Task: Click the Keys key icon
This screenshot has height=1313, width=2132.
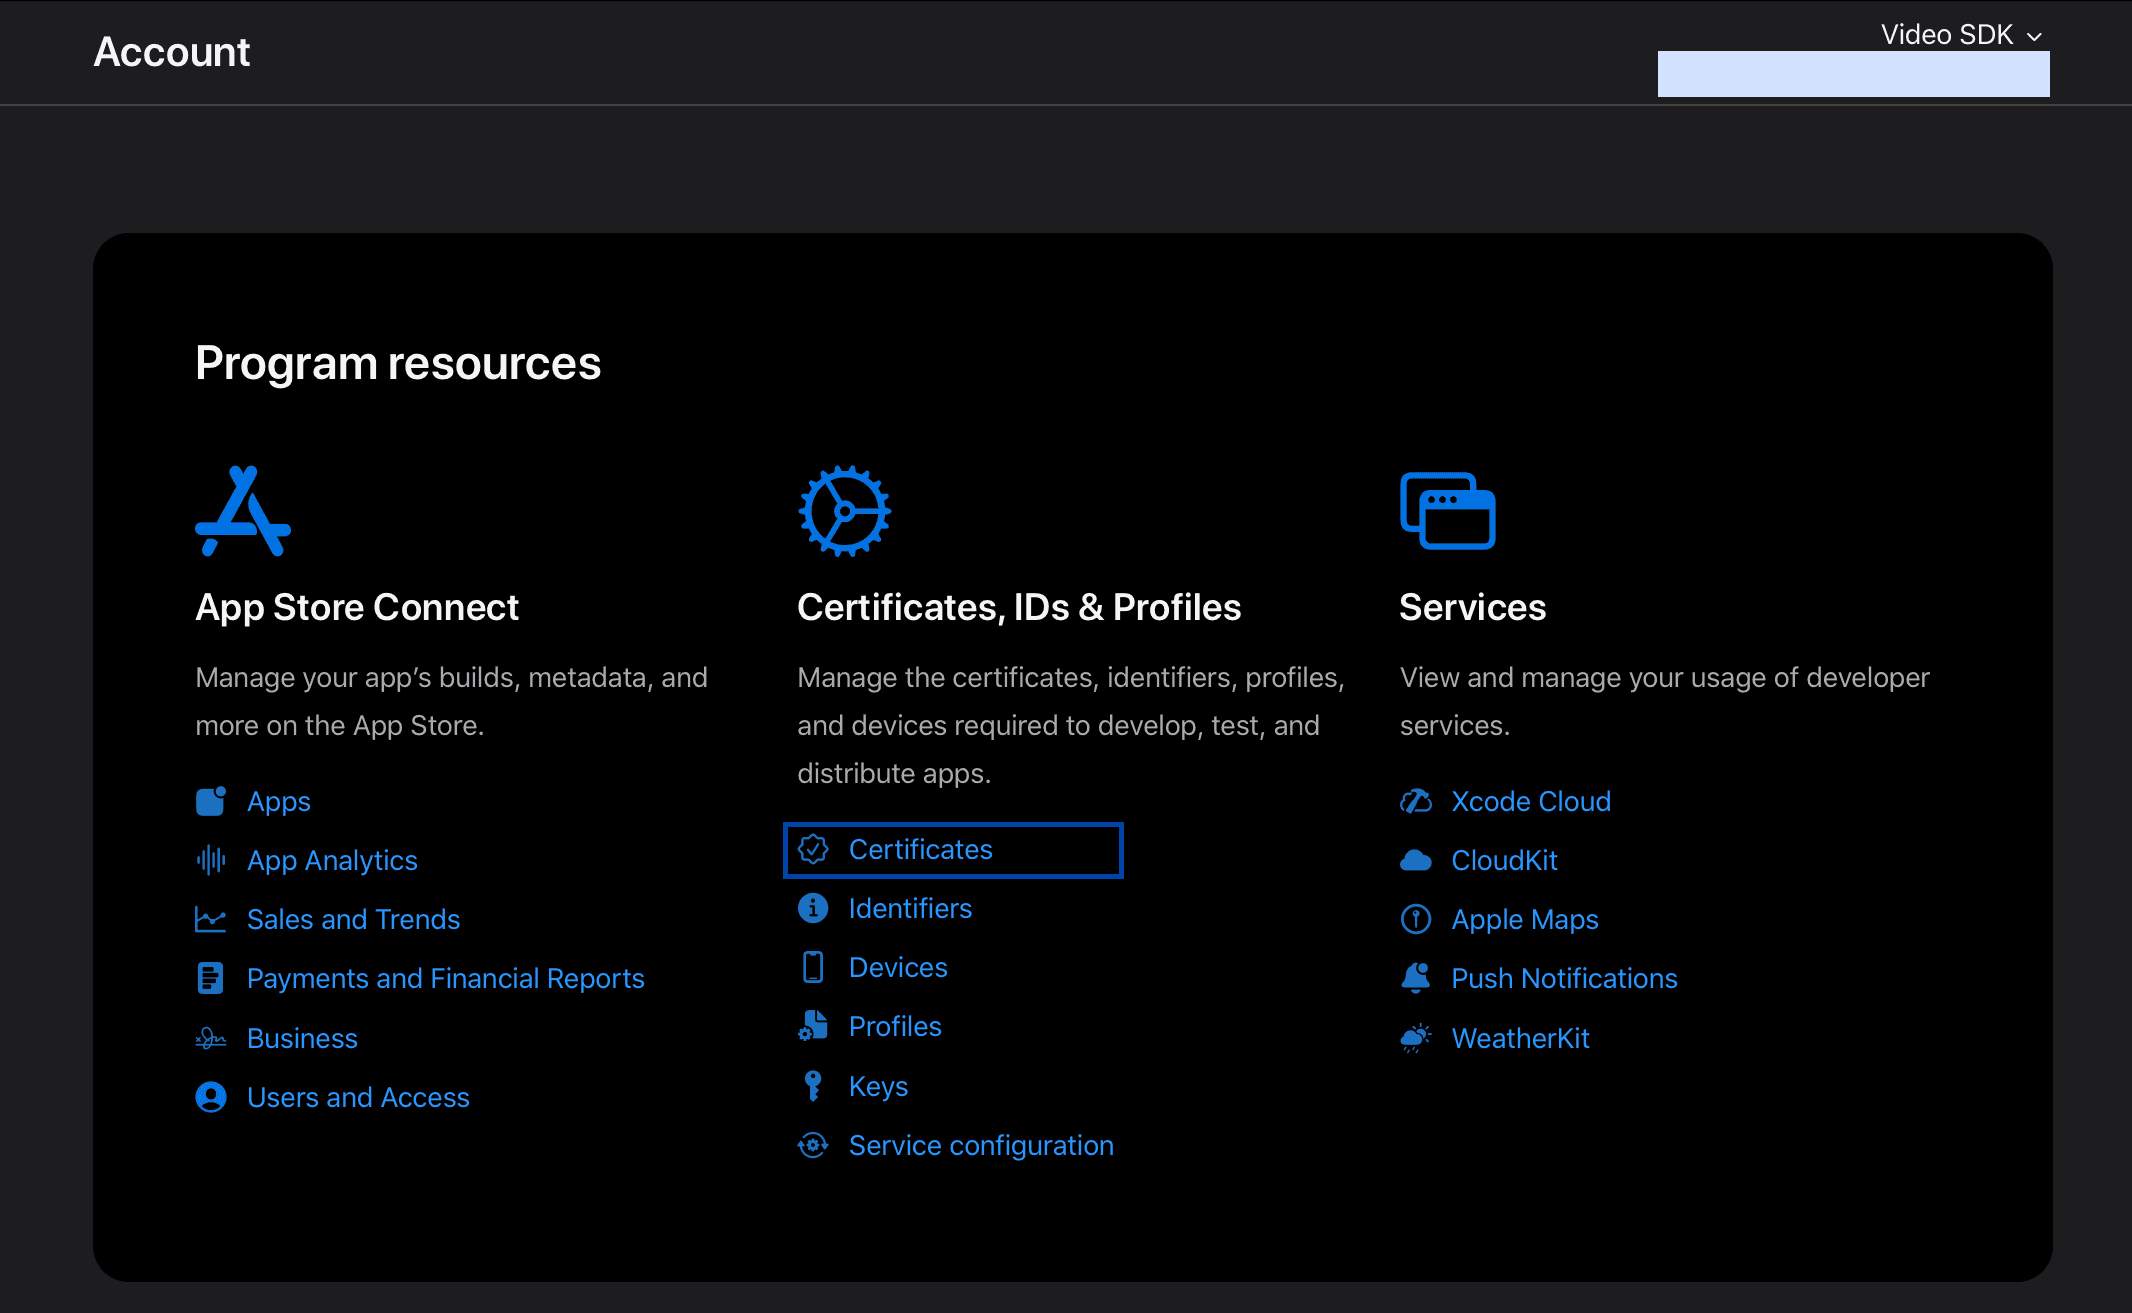Action: [x=813, y=1086]
